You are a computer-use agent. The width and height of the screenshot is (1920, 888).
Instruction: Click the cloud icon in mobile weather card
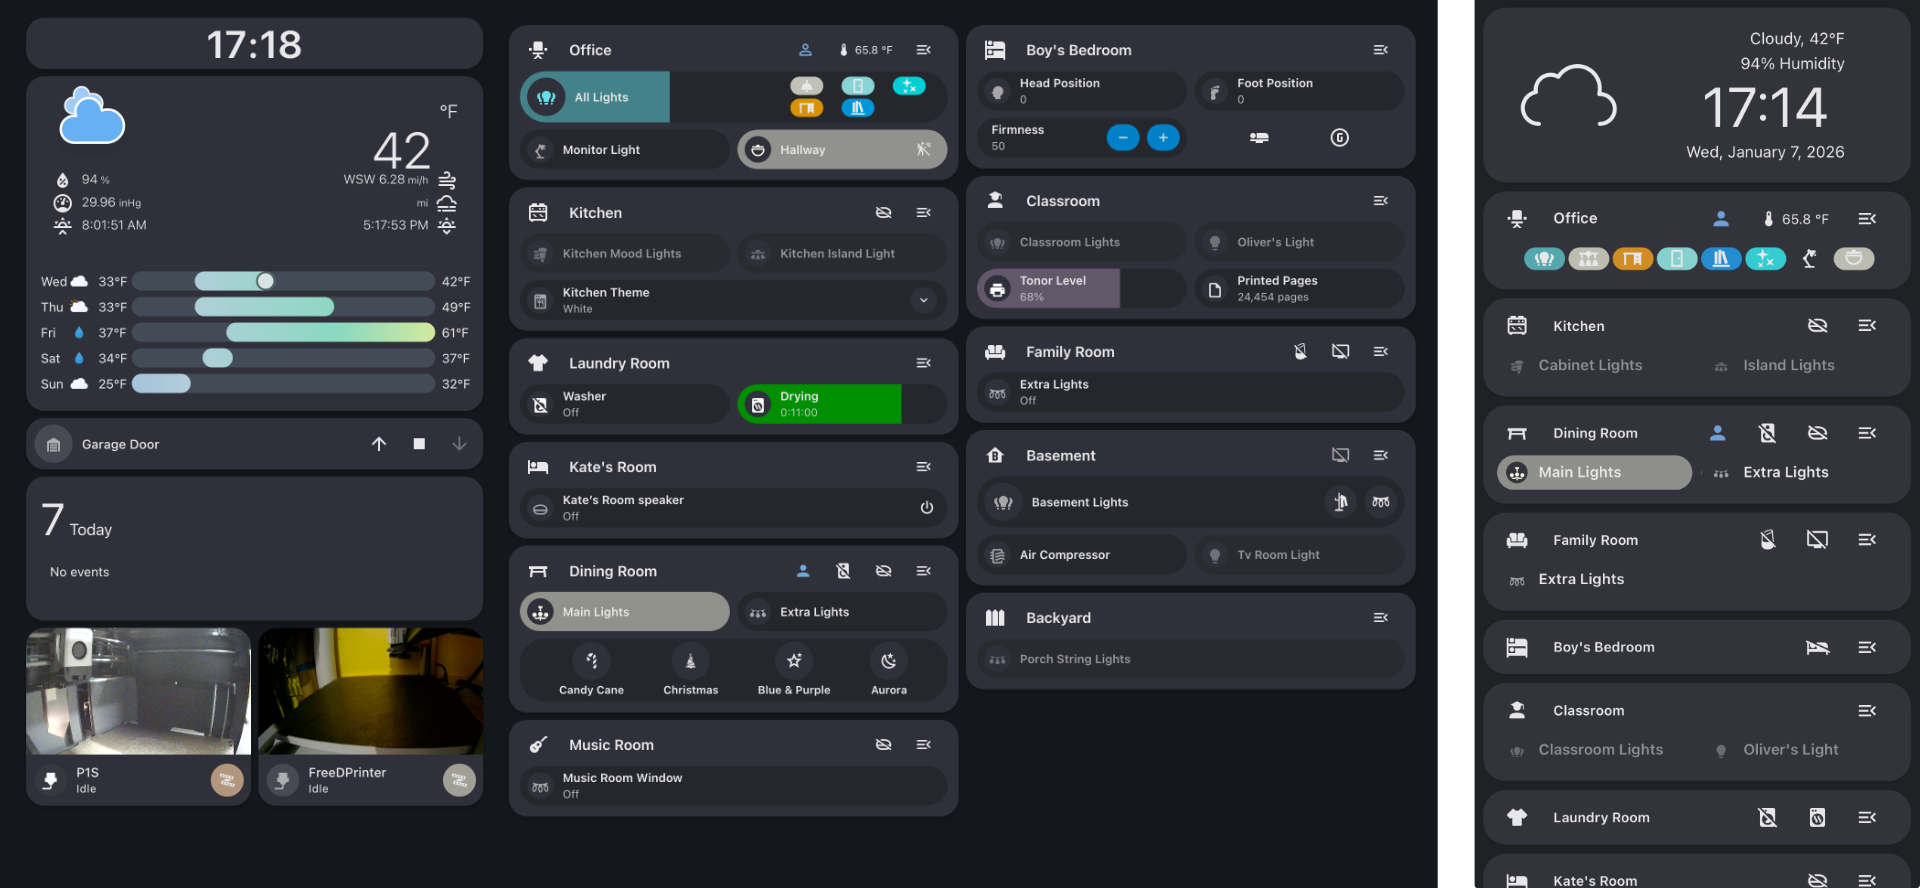pyautogui.click(x=1568, y=96)
